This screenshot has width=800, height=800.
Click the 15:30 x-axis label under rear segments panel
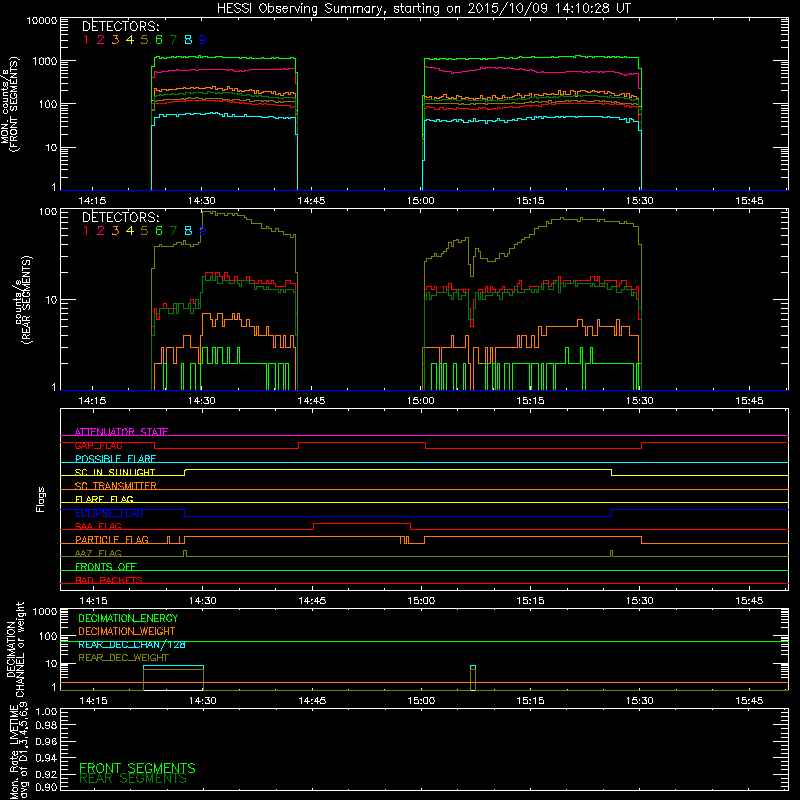[x=639, y=401]
